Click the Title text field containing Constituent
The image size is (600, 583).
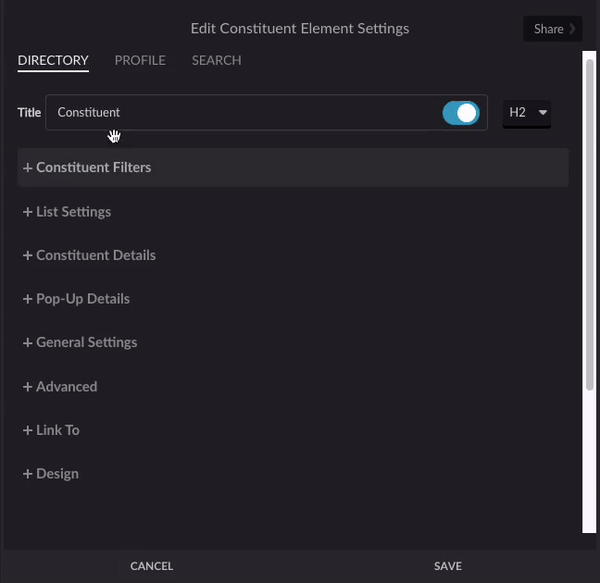[243, 113]
